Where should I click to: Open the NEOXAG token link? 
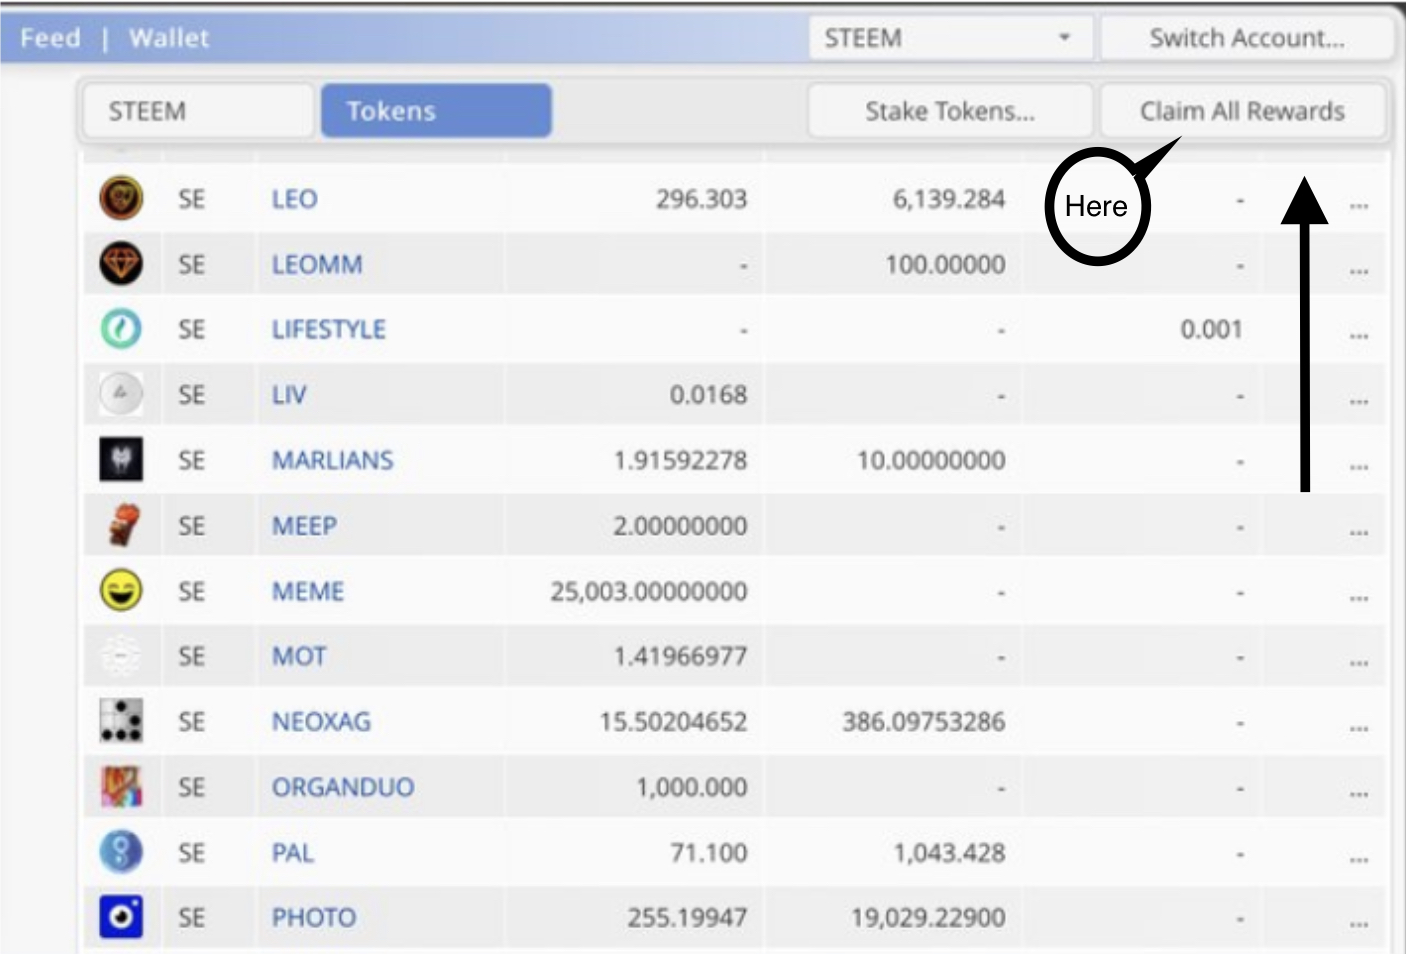[x=321, y=721]
